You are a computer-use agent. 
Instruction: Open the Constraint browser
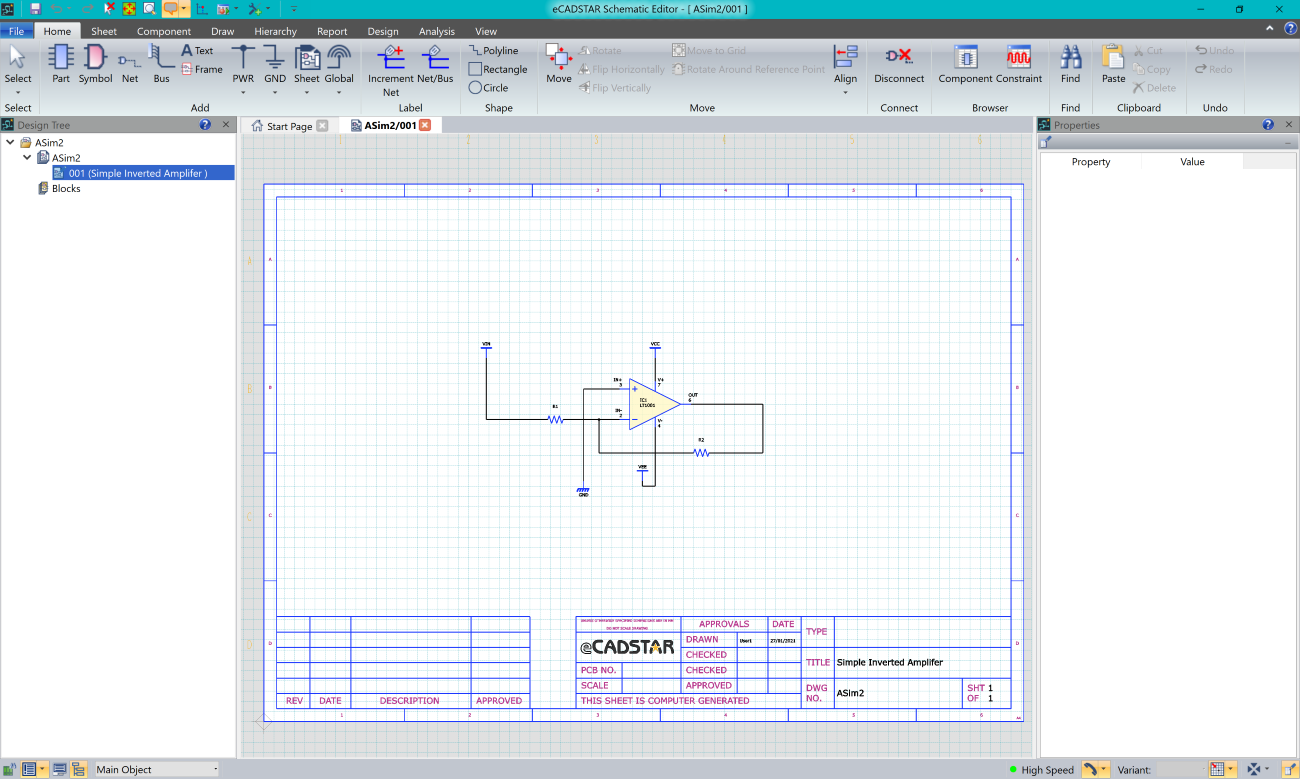1019,63
